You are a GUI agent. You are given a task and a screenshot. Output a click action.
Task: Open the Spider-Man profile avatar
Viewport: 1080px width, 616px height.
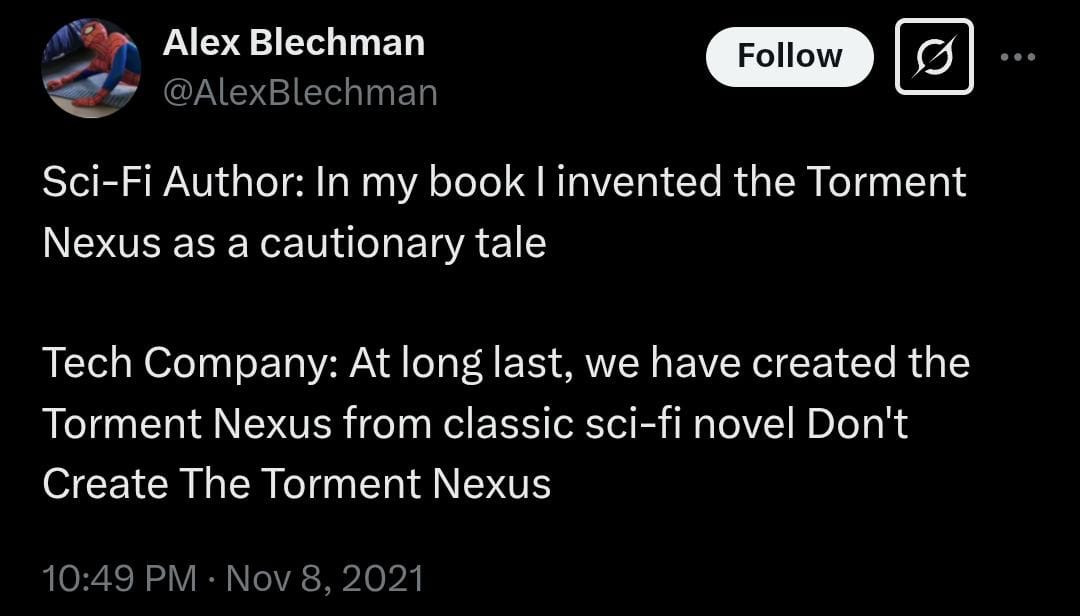coord(92,68)
